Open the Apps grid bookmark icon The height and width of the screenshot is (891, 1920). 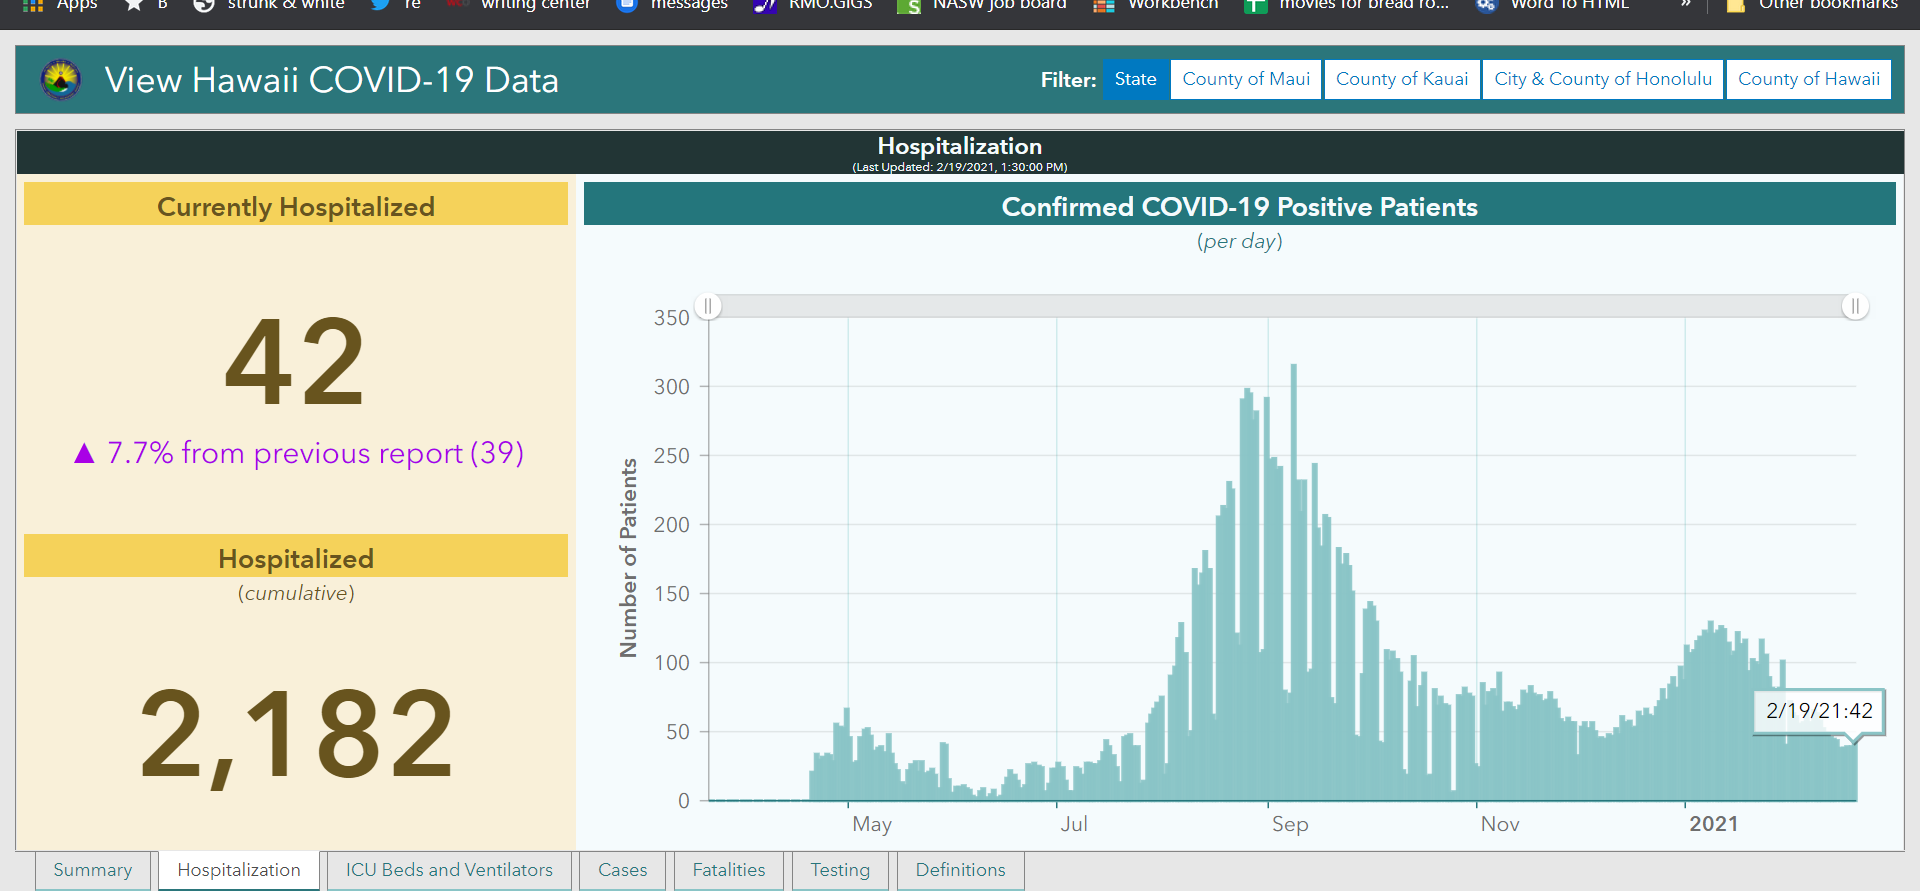pos(33,5)
